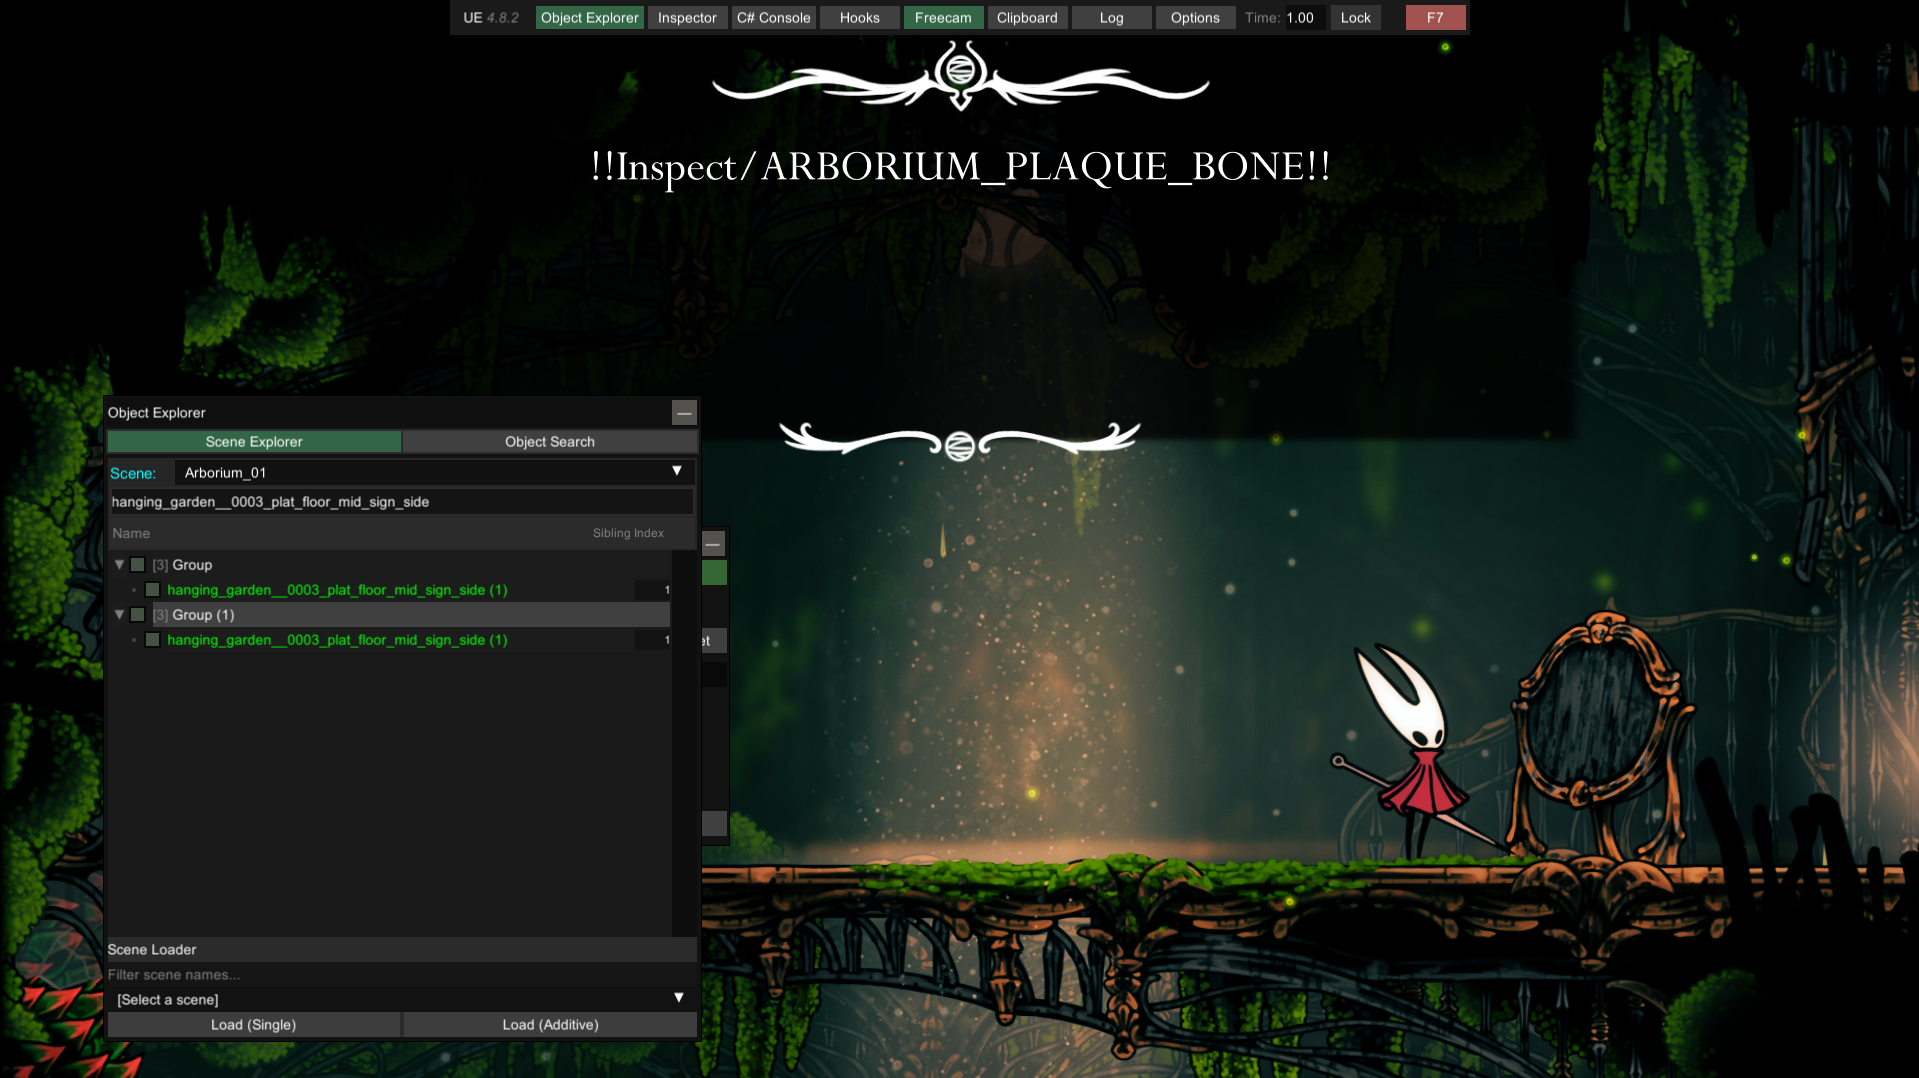Click the red F7 close menu button
This screenshot has height=1078, width=1919.
click(x=1435, y=18)
